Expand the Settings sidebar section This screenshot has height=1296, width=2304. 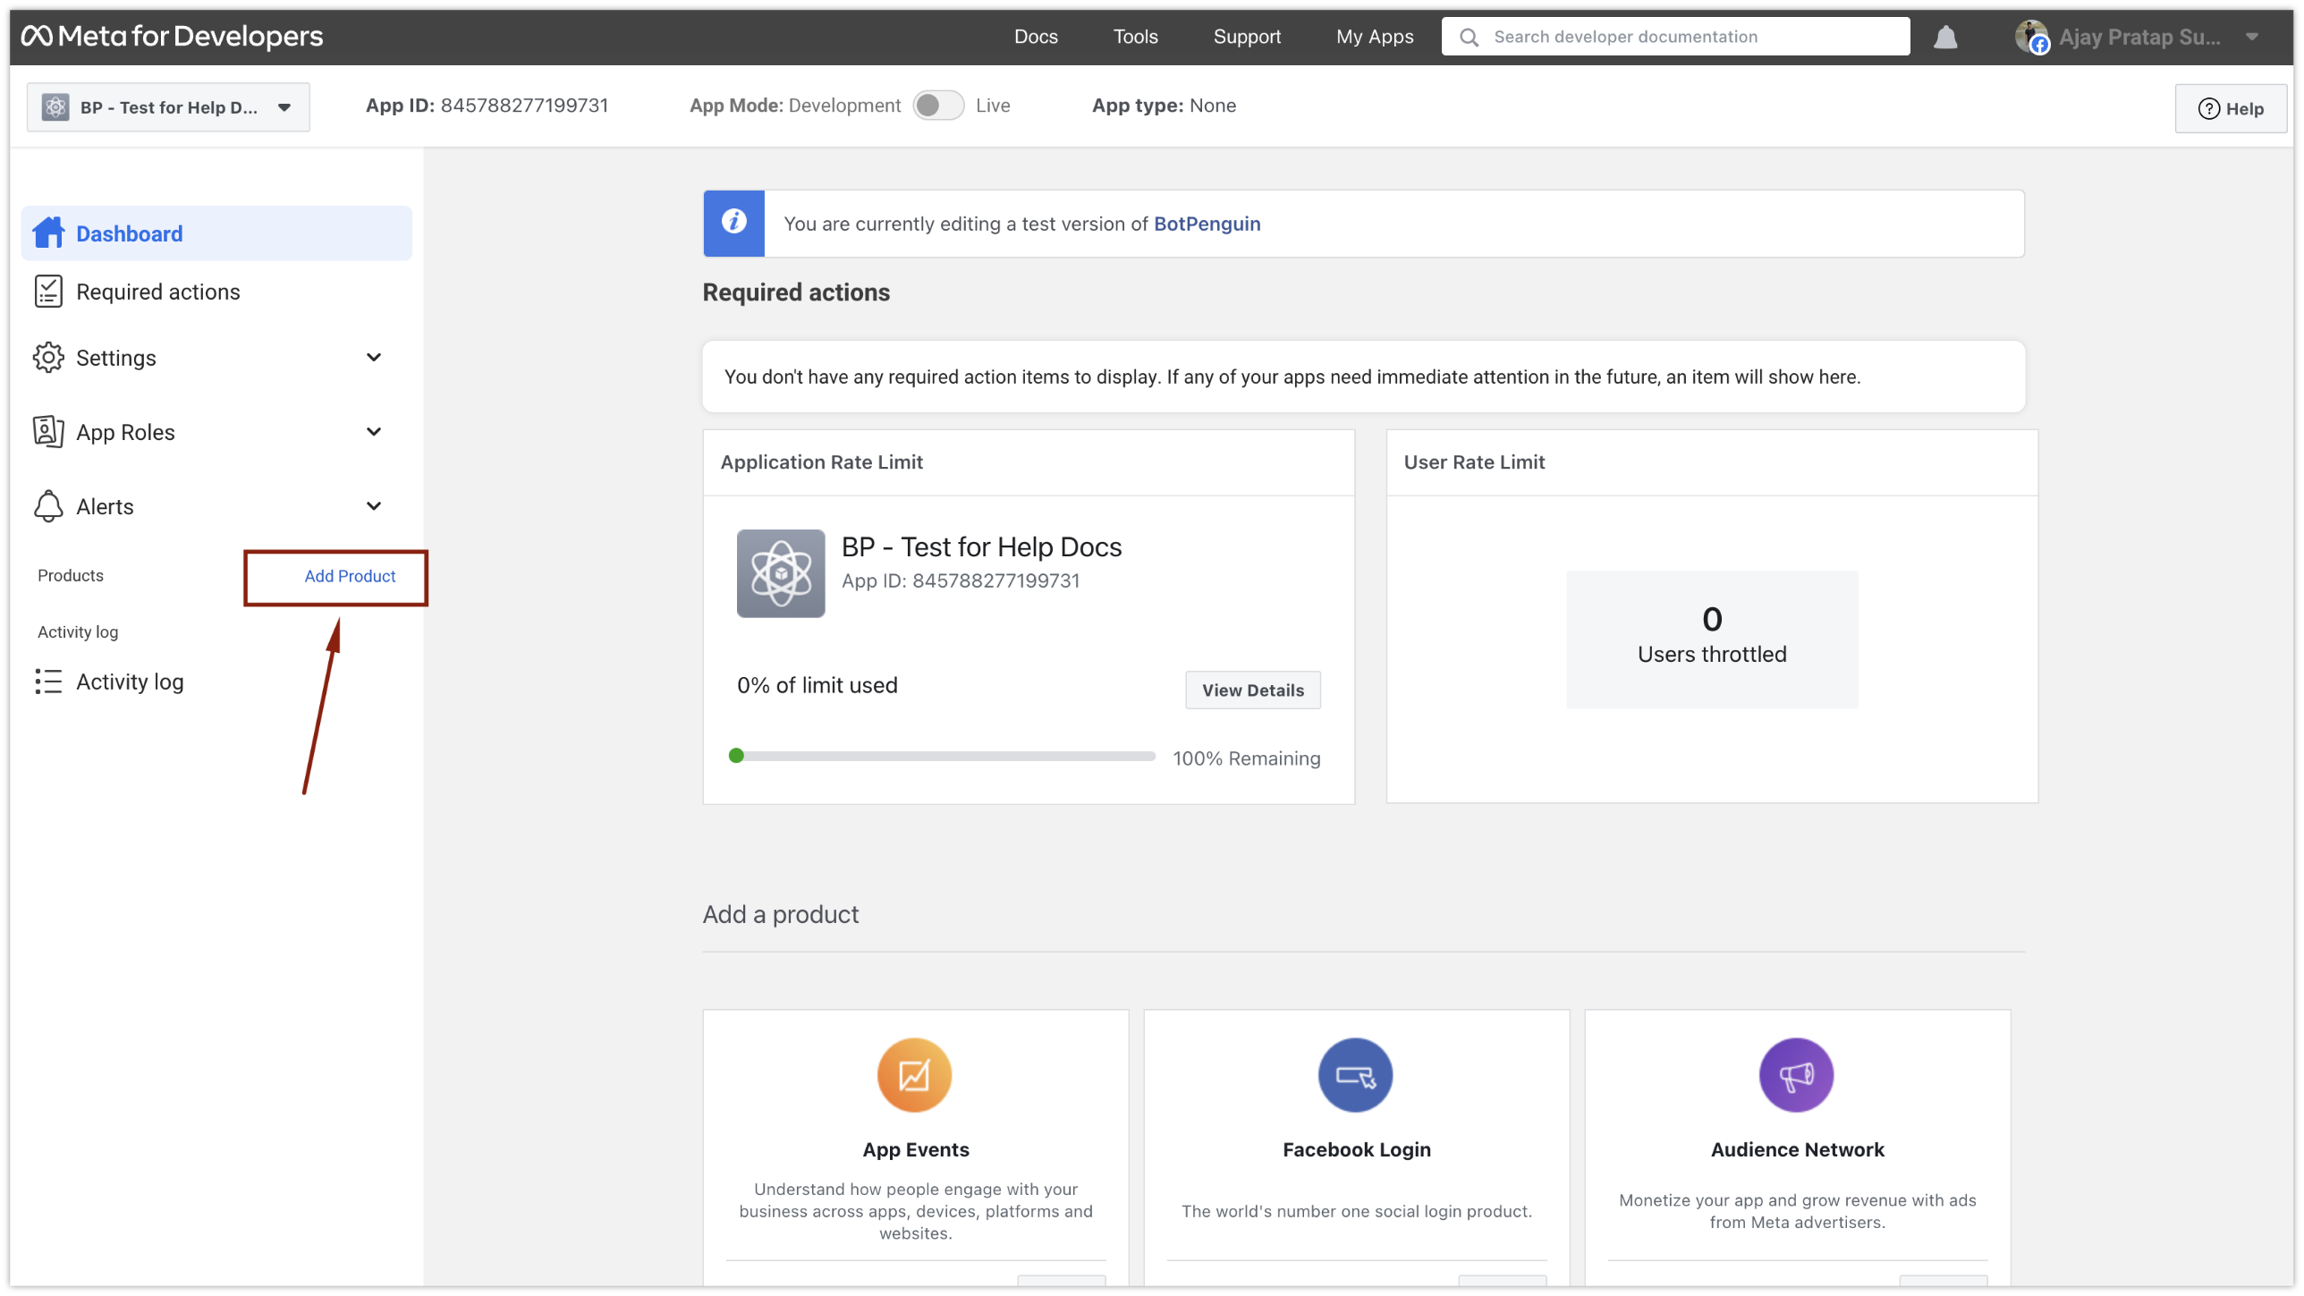point(373,358)
